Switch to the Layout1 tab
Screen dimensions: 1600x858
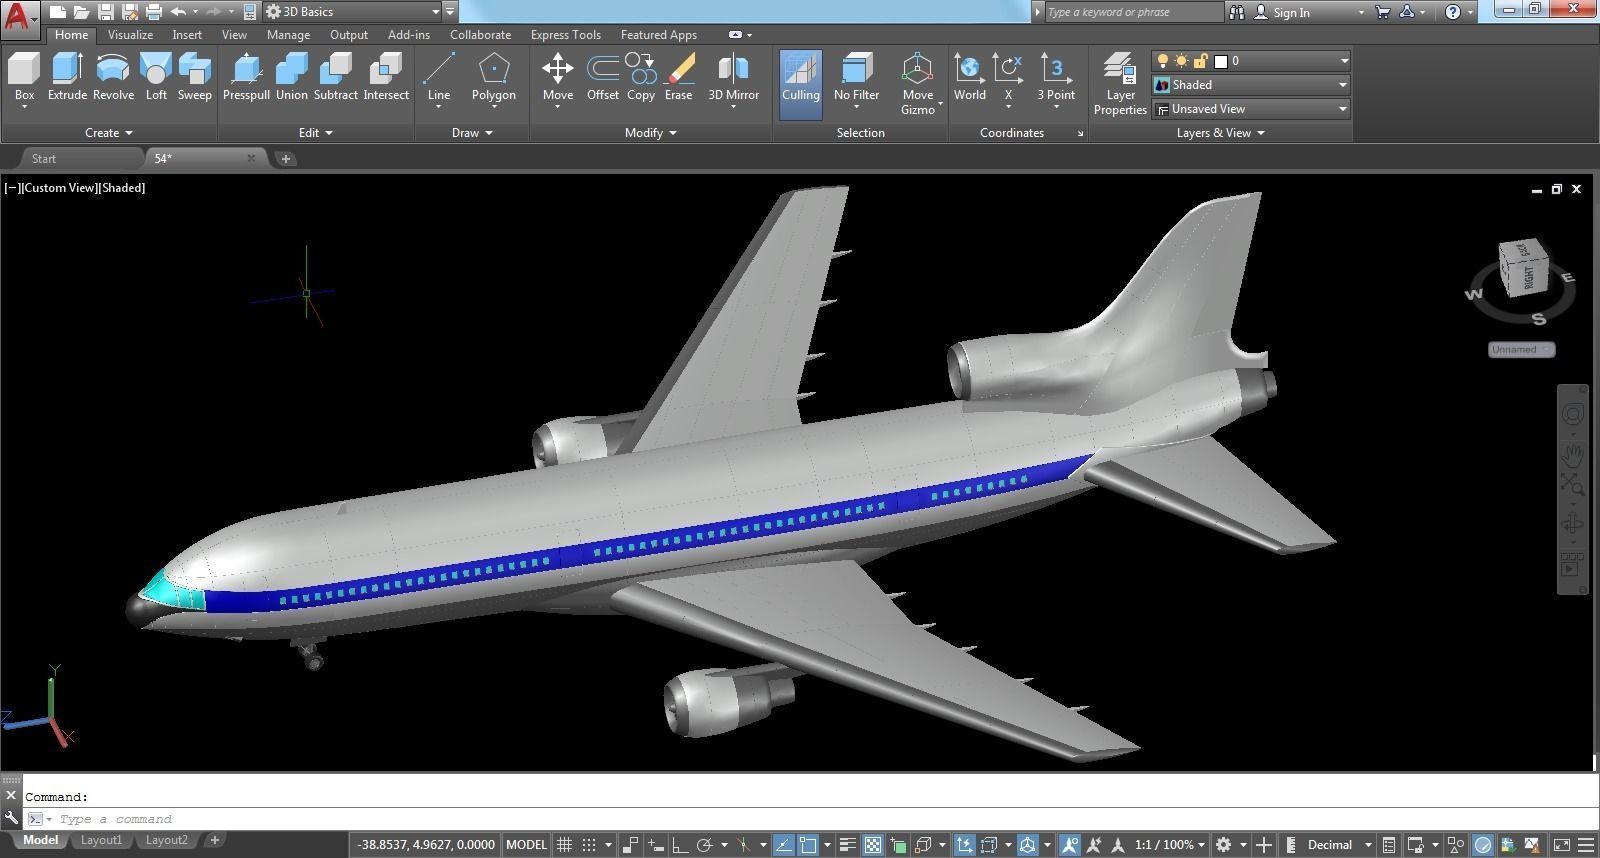click(101, 840)
